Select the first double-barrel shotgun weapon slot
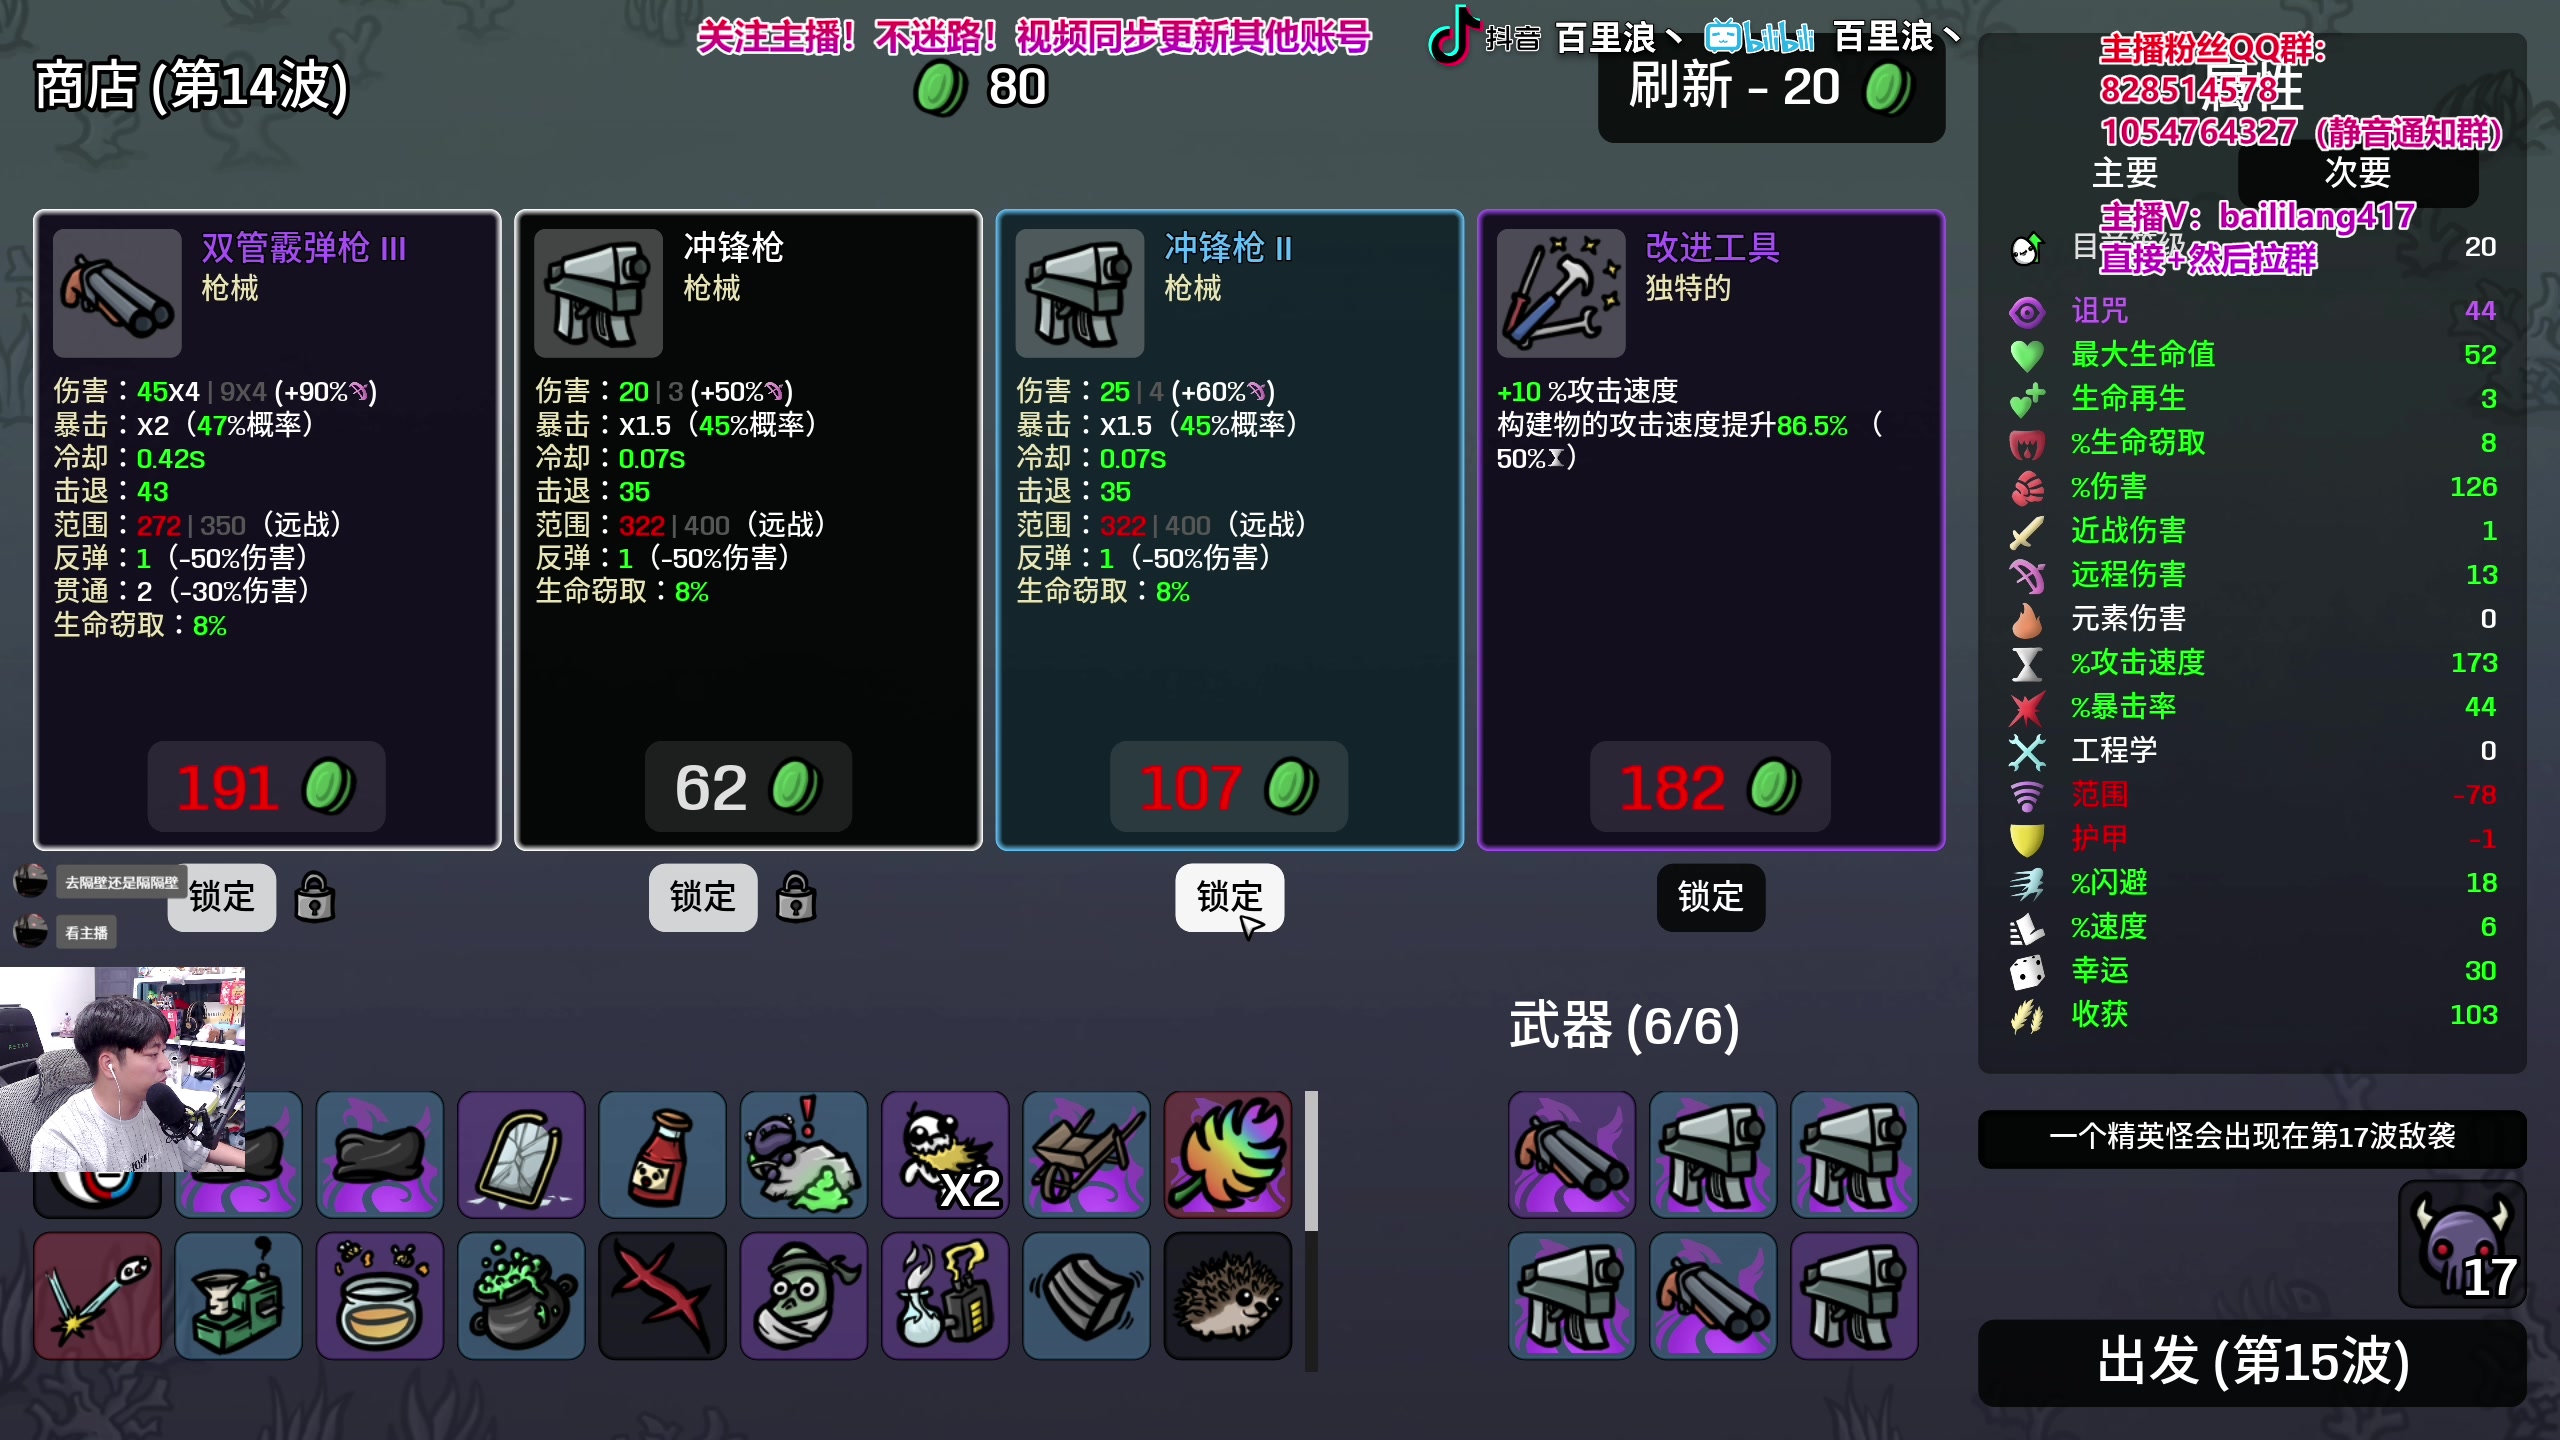2560x1440 pixels. point(1572,1155)
